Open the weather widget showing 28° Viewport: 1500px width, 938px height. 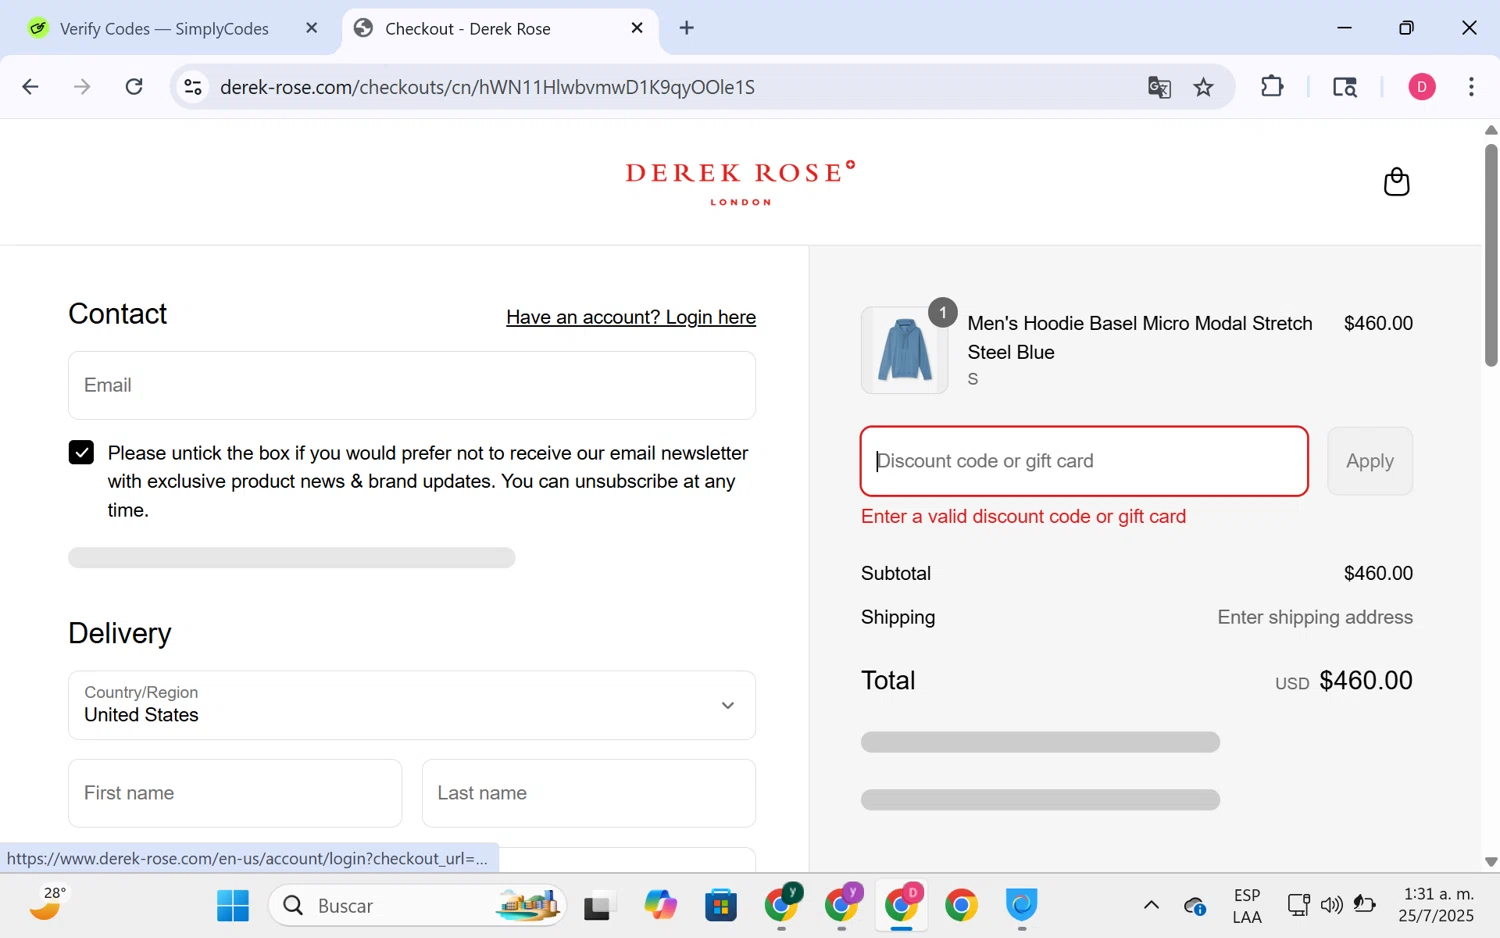coord(47,904)
